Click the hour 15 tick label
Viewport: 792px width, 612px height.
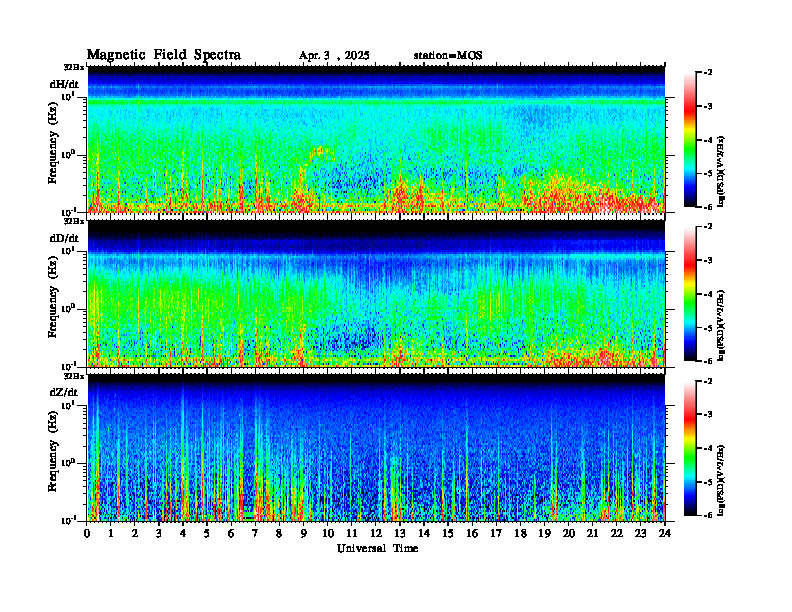pyautogui.click(x=448, y=534)
